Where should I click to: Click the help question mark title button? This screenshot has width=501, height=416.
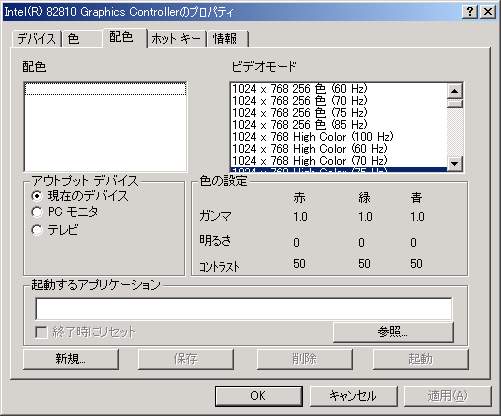(x=470, y=12)
